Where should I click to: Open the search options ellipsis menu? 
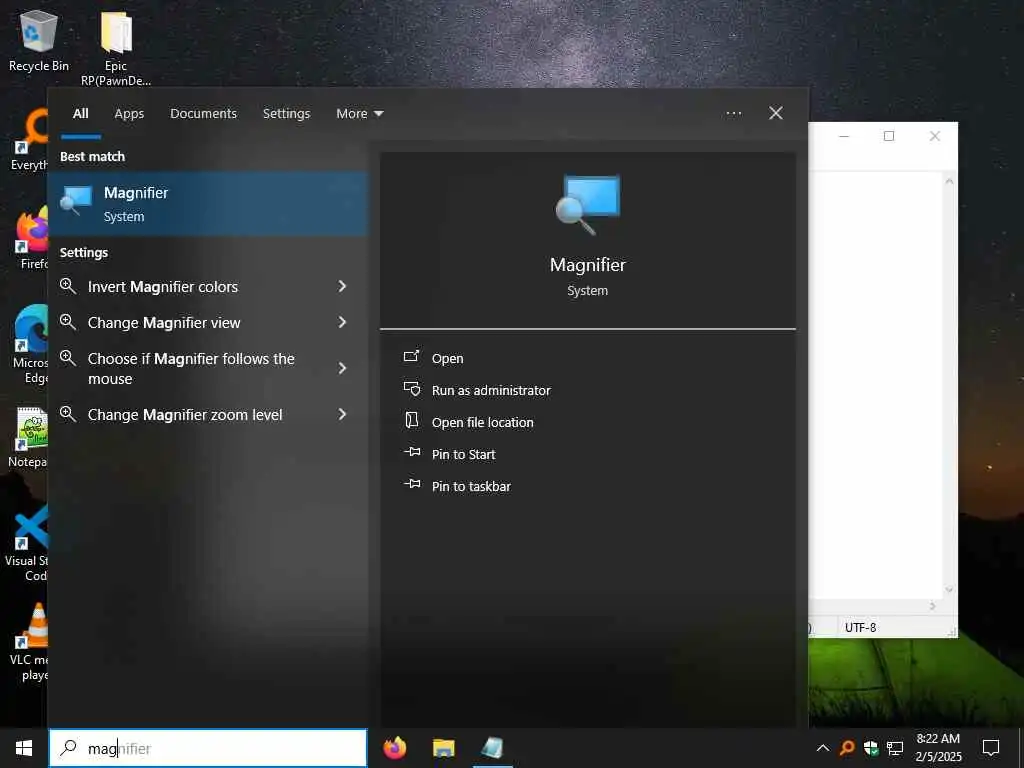click(733, 113)
